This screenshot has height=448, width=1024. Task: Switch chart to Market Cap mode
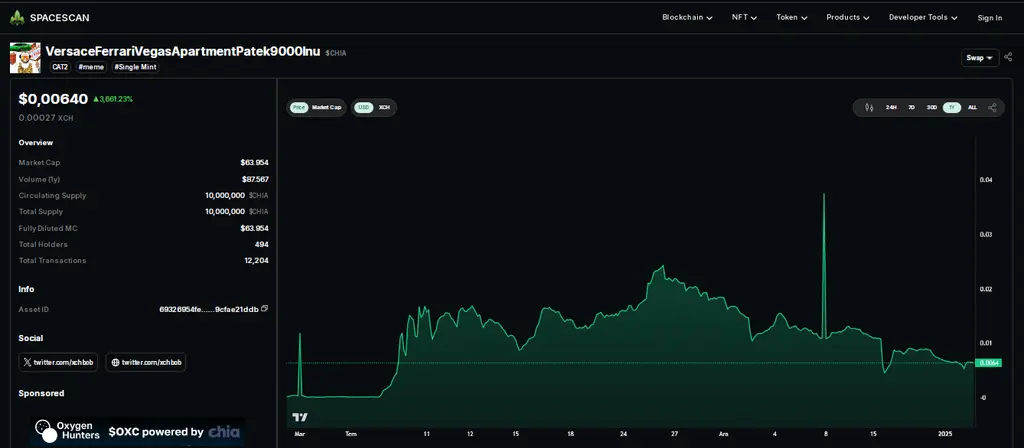point(327,108)
